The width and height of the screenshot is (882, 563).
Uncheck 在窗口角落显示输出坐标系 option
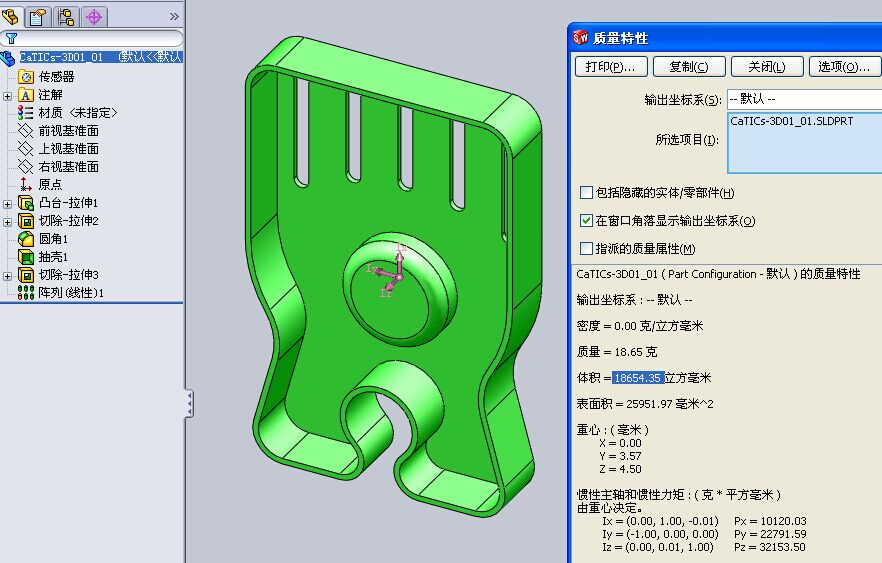[587, 221]
